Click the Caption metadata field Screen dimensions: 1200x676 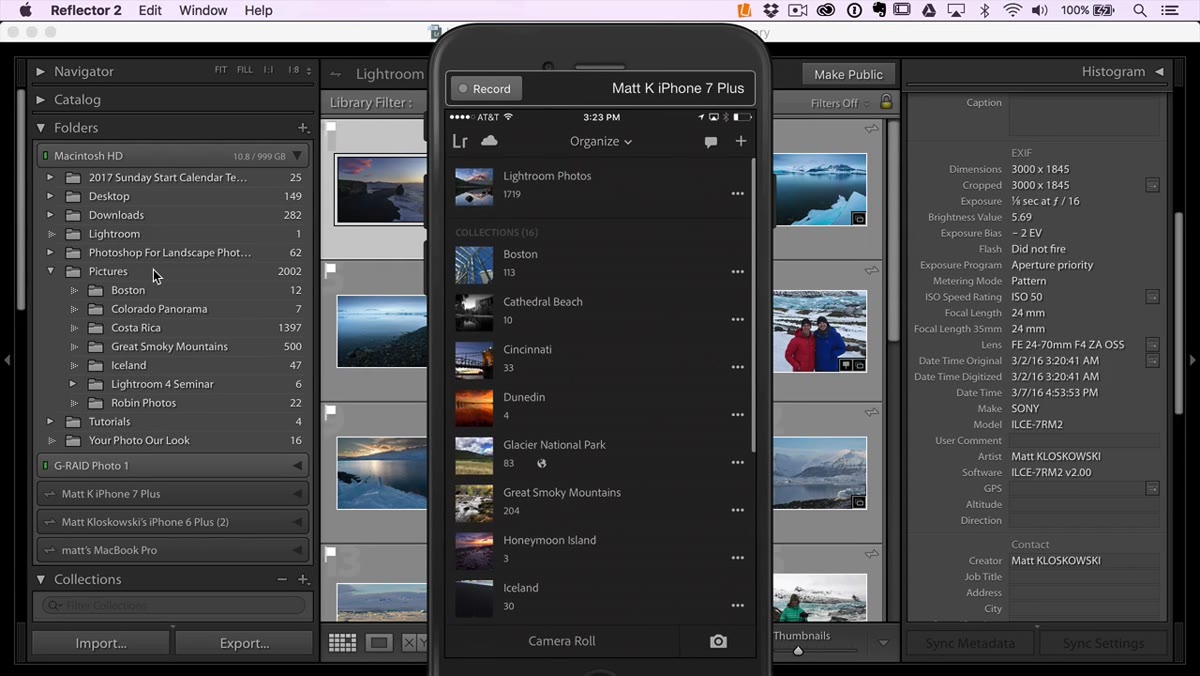click(x=1085, y=114)
